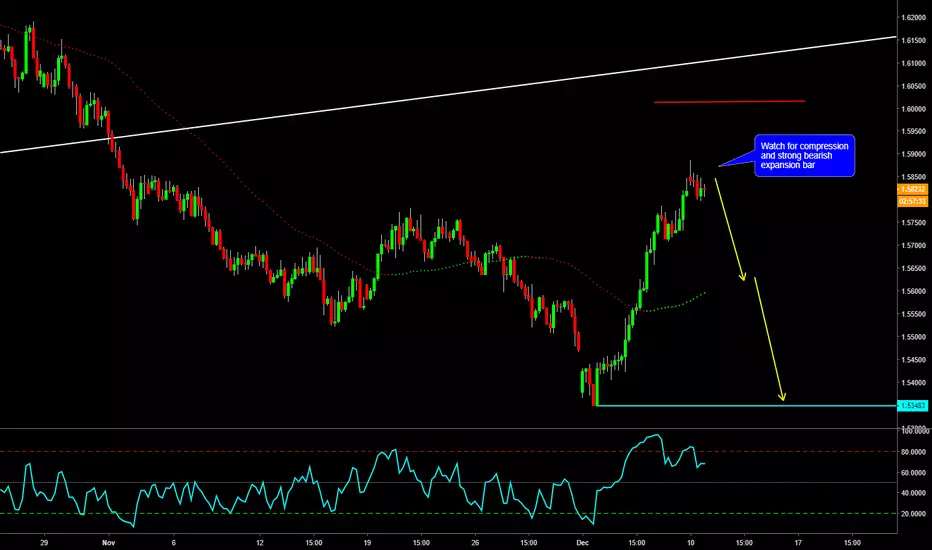Click the 12 date label on the time axis
This screenshot has width=932, height=550.
click(x=260, y=542)
